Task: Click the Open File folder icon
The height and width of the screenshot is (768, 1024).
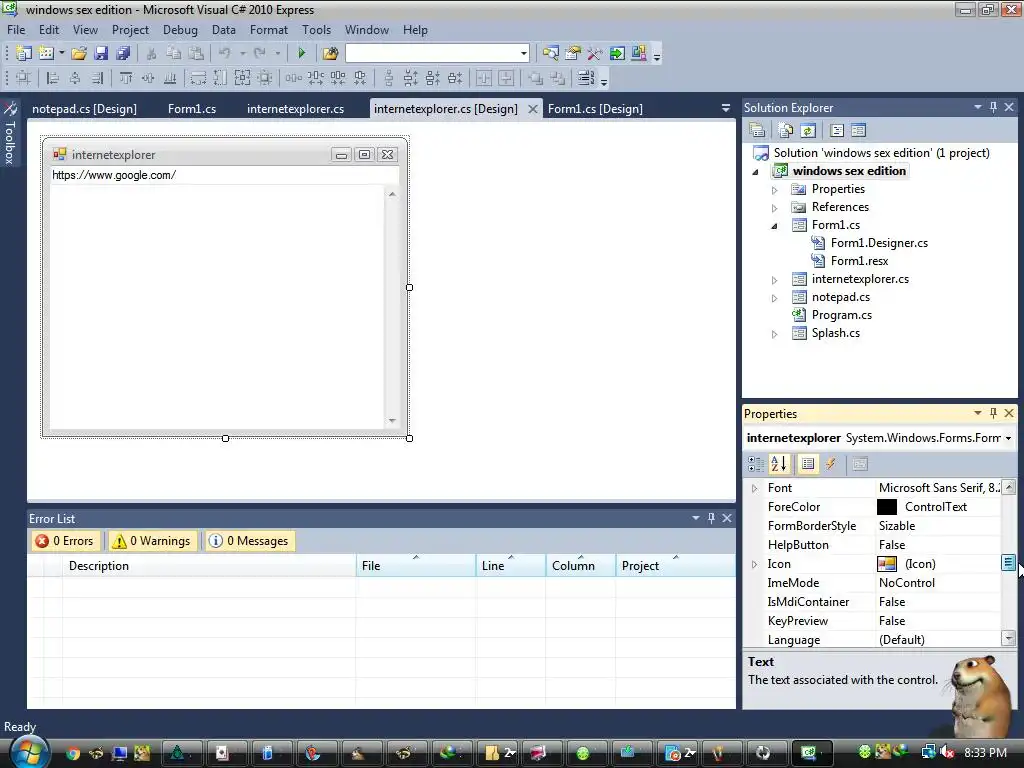Action: (x=79, y=54)
